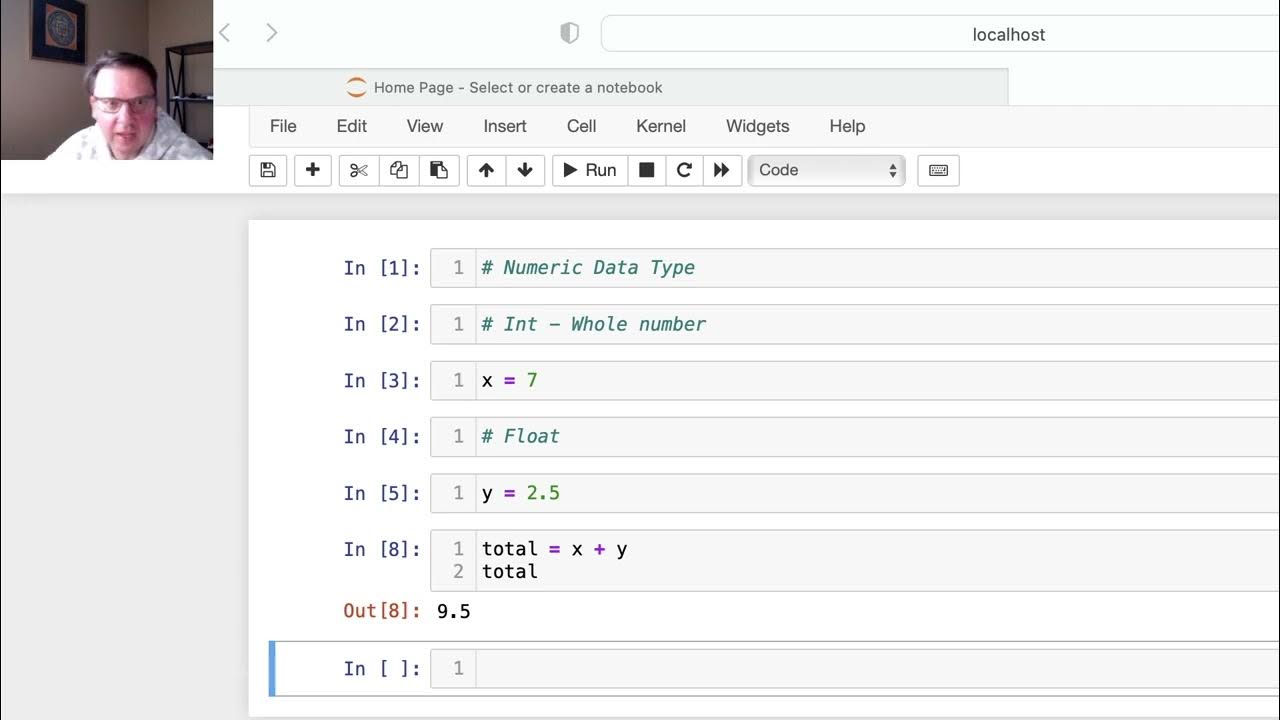1280x720 pixels.
Task: Cut selected cells using the scissors icon
Action: click(358, 170)
